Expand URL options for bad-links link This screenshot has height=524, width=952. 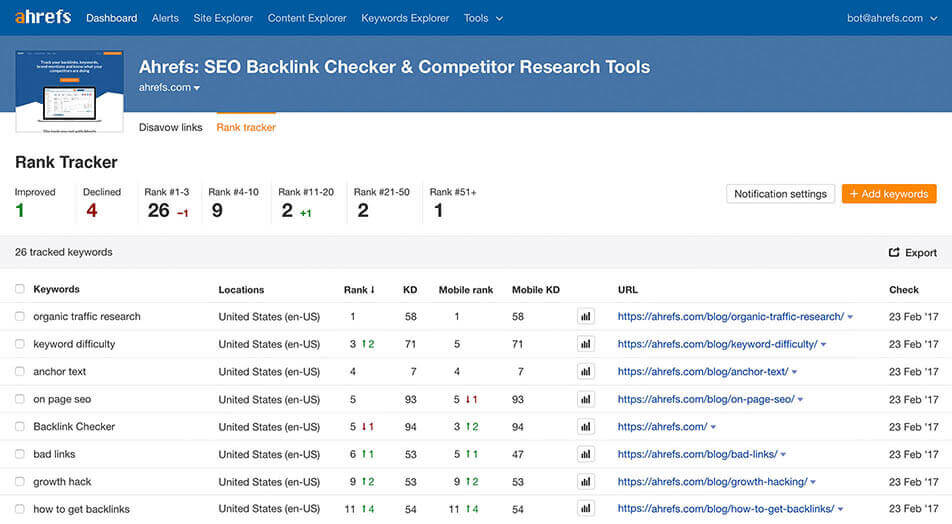click(783, 454)
